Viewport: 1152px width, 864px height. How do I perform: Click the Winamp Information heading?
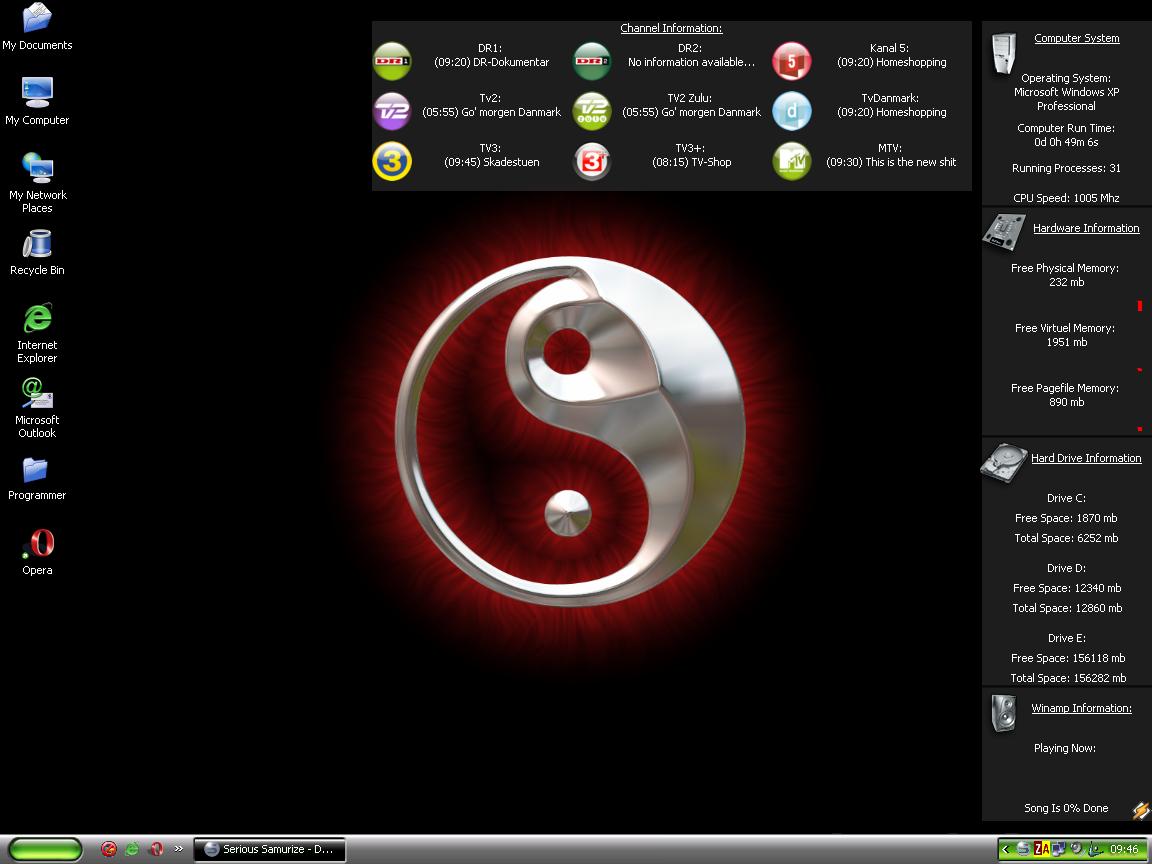[1081, 708]
